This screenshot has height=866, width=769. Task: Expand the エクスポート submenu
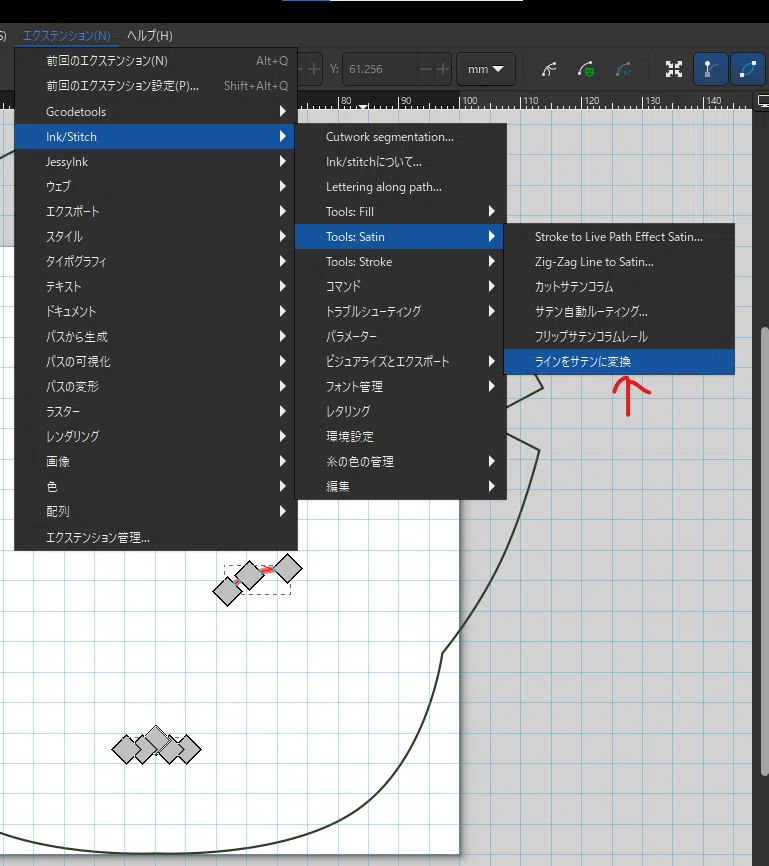point(156,212)
